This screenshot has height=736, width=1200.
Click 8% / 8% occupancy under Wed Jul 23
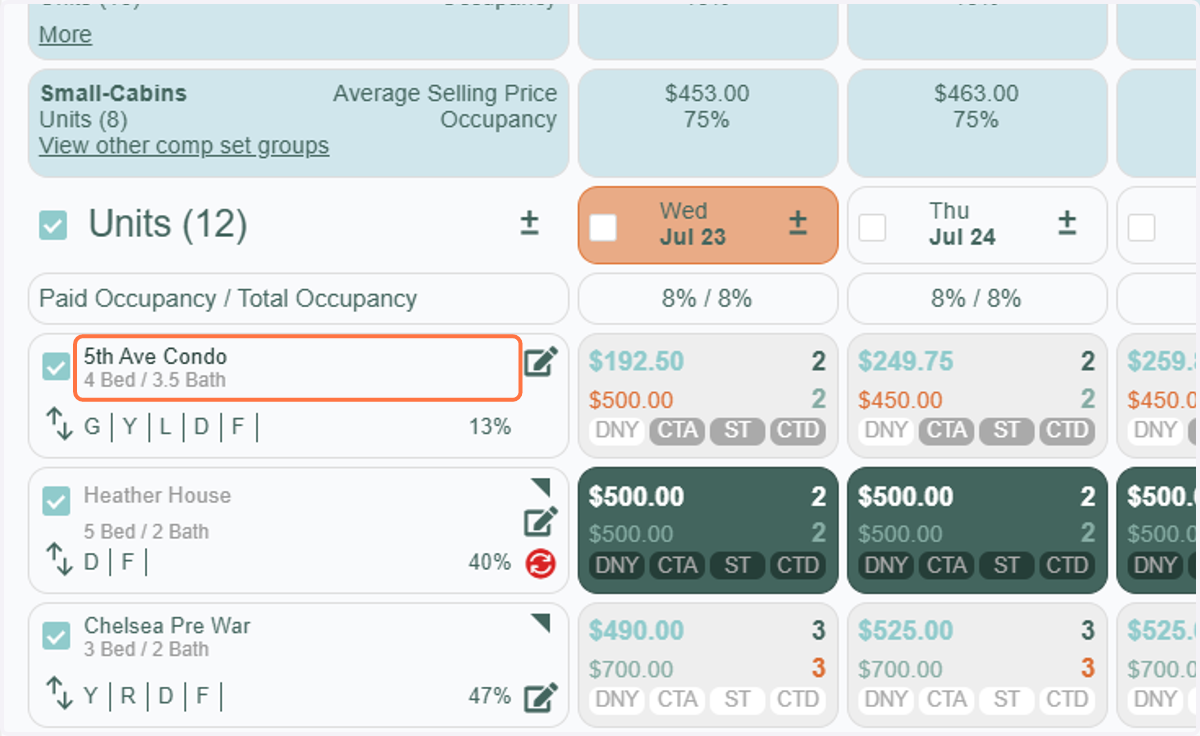(707, 298)
